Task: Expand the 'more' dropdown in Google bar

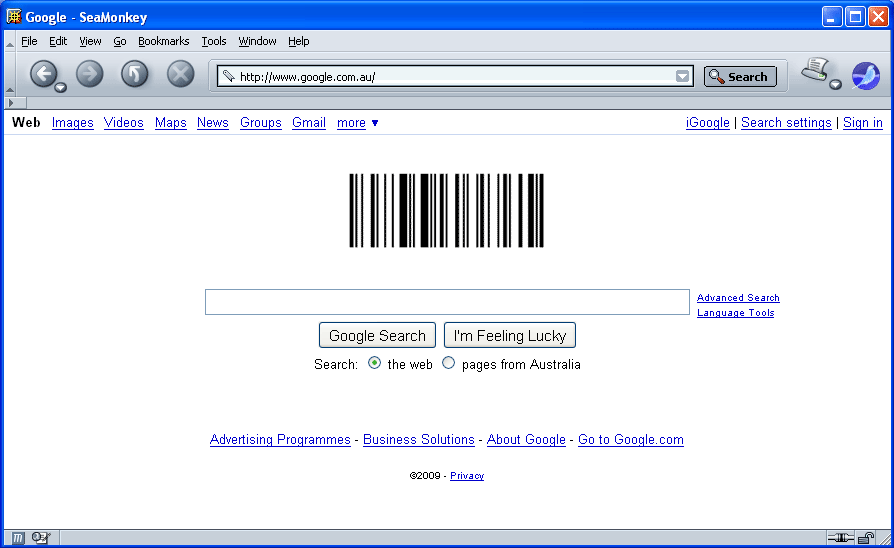Action: (357, 123)
